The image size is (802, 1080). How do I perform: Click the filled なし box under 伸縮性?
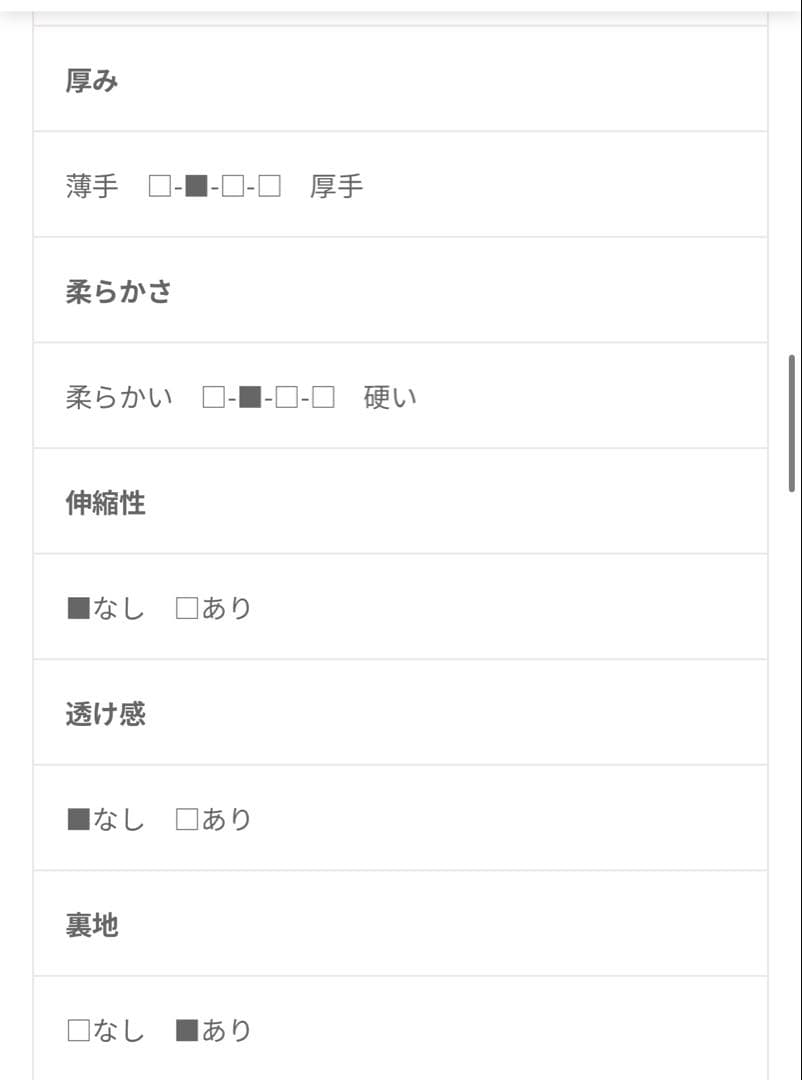pos(78,608)
